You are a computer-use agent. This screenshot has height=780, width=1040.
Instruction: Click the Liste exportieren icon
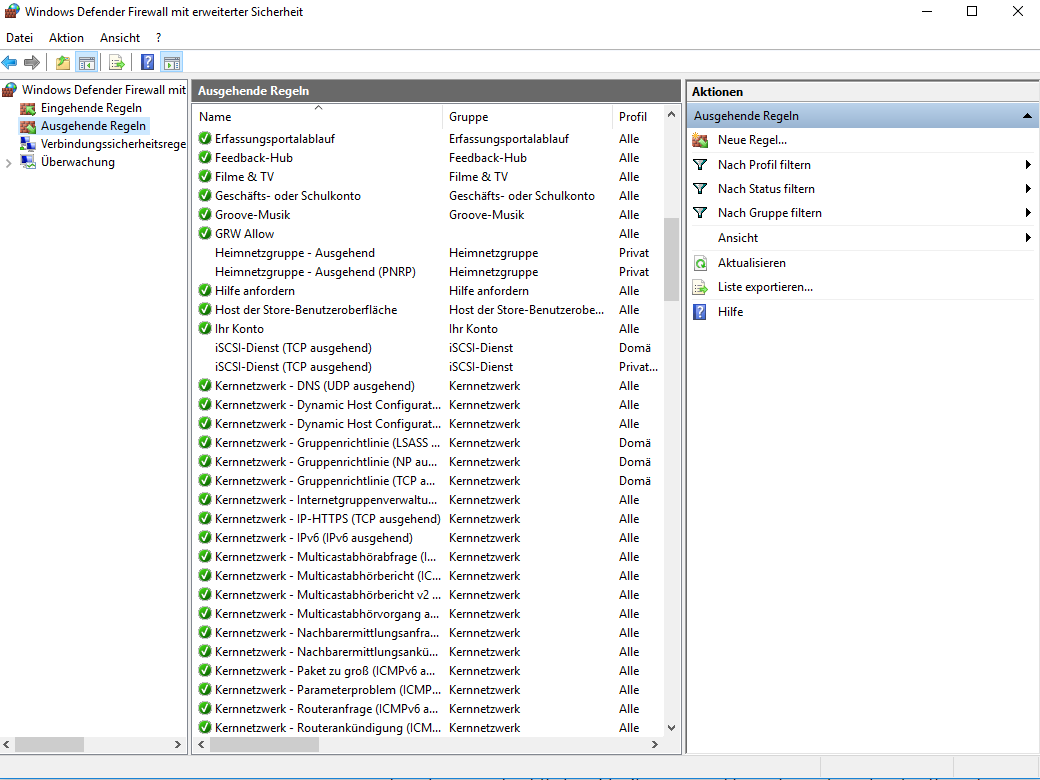click(700, 287)
